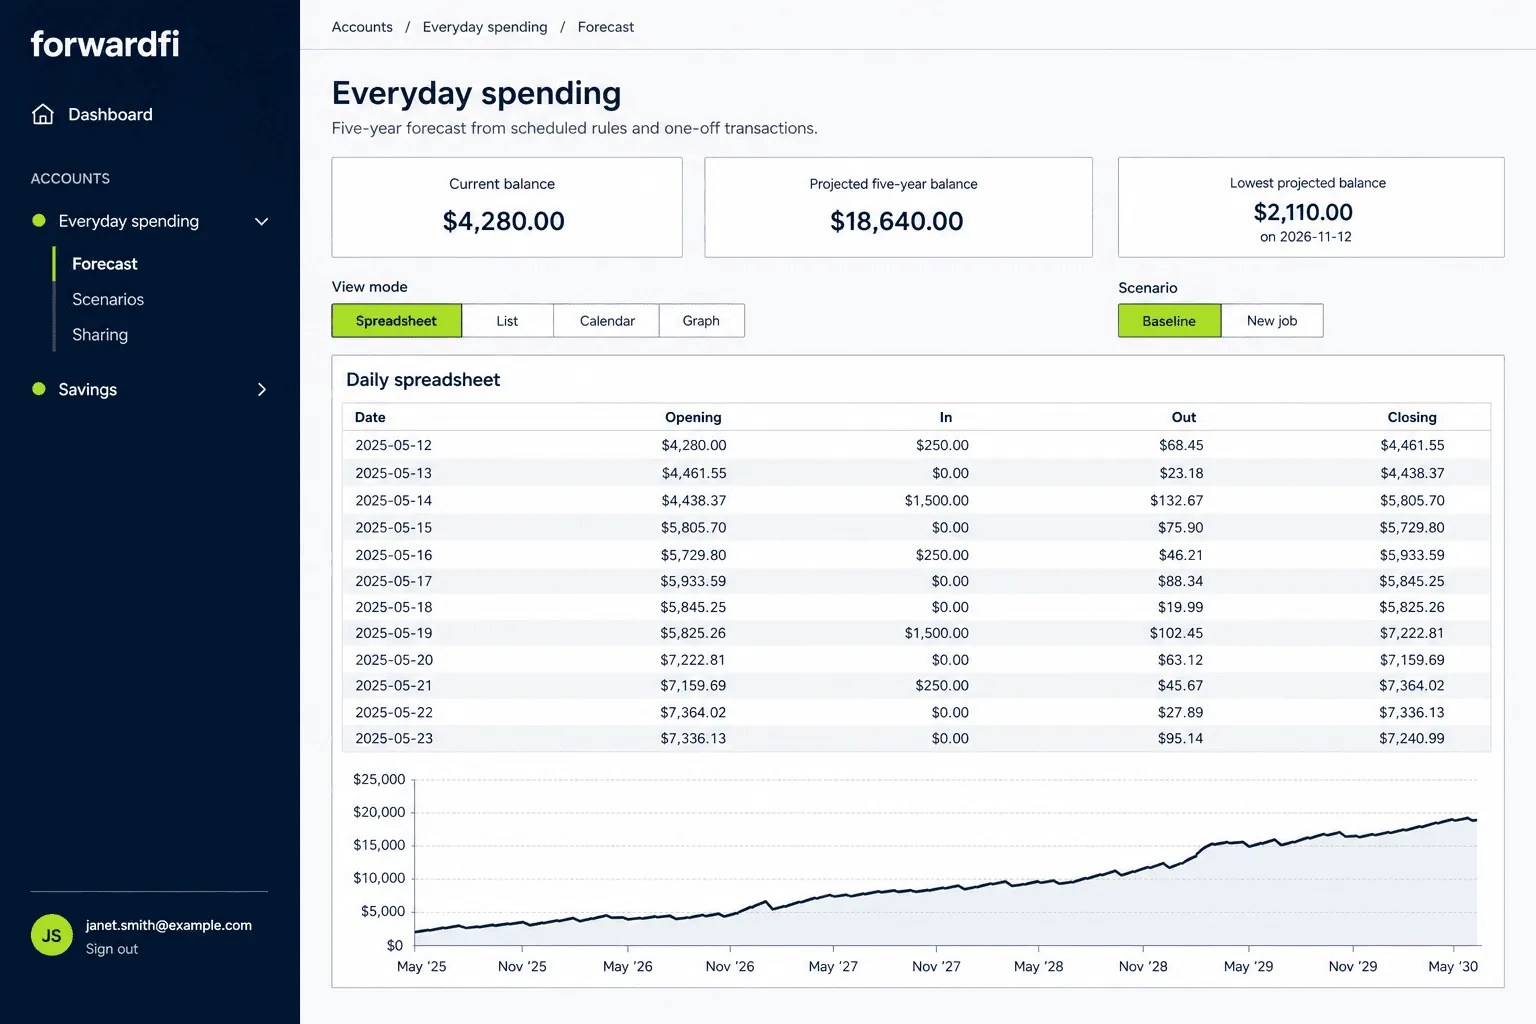Click the $20,000 chart axis label
The height and width of the screenshot is (1024, 1536).
(x=379, y=812)
